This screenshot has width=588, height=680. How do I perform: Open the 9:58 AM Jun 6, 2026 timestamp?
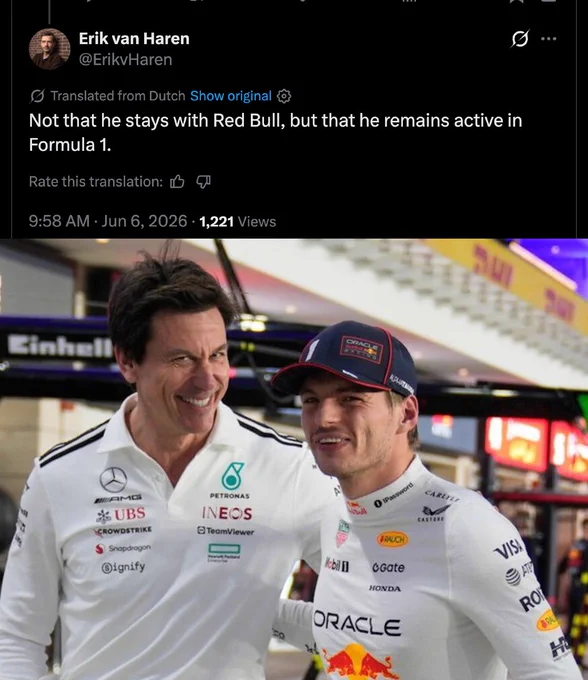[x=108, y=221]
